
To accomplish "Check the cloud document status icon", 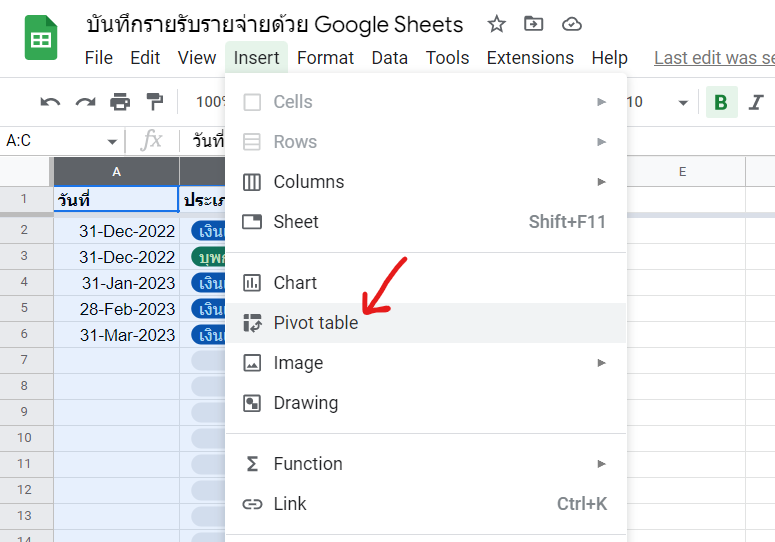I will click(x=572, y=24).
